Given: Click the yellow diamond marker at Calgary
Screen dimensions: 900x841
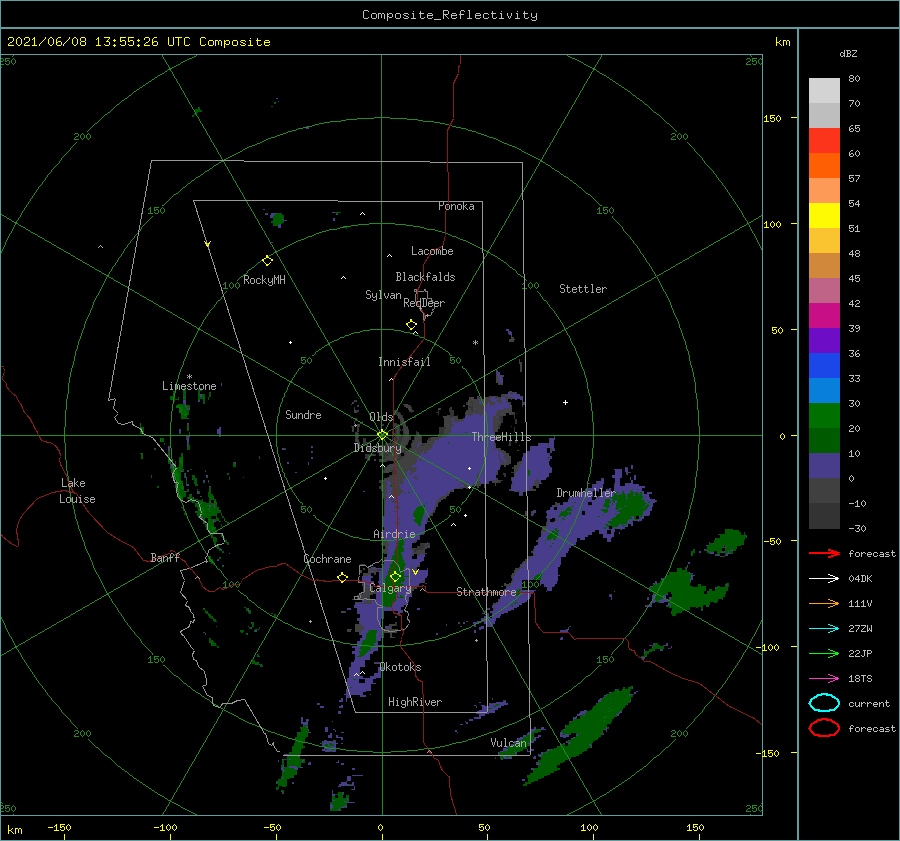Looking at the screenshot, I should pos(395,576).
